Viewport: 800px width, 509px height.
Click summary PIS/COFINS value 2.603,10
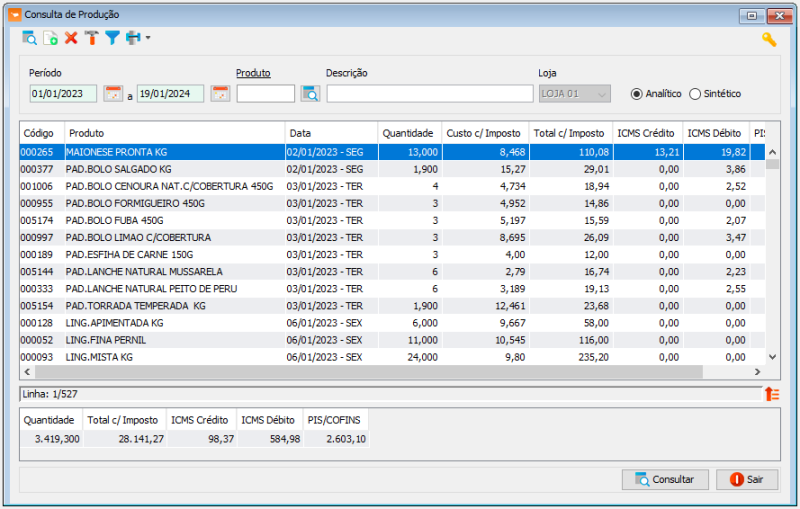click(x=346, y=439)
